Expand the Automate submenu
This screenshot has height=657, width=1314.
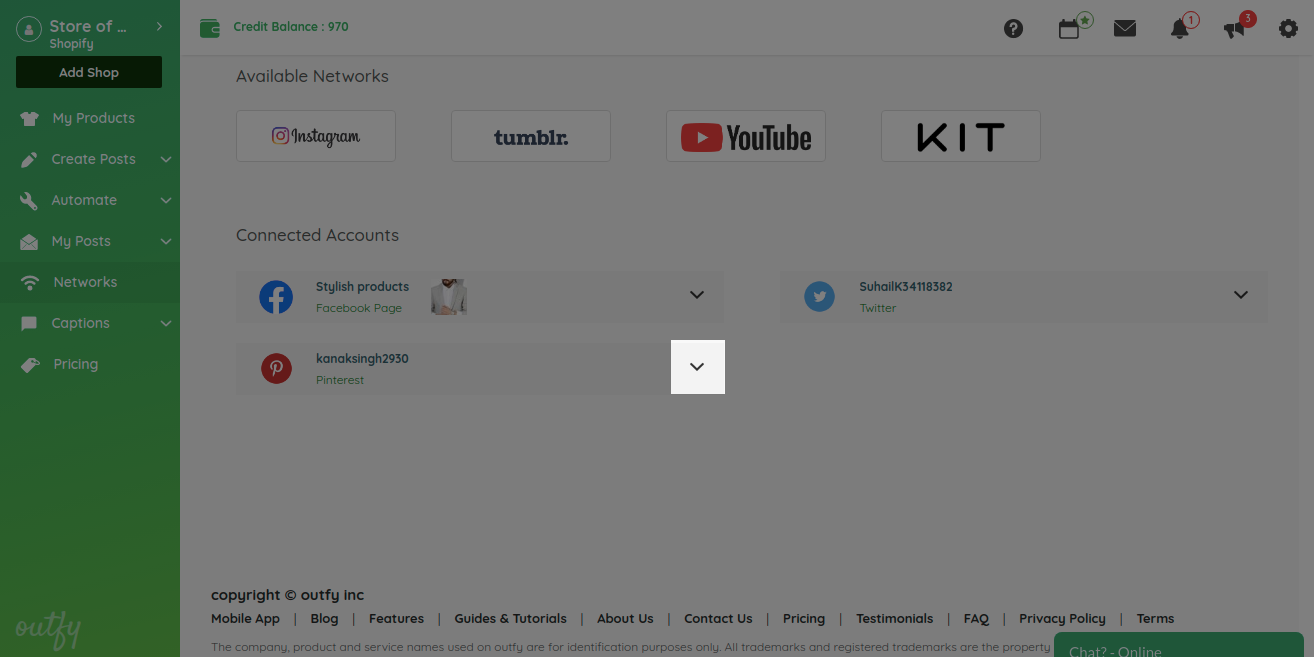166,200
